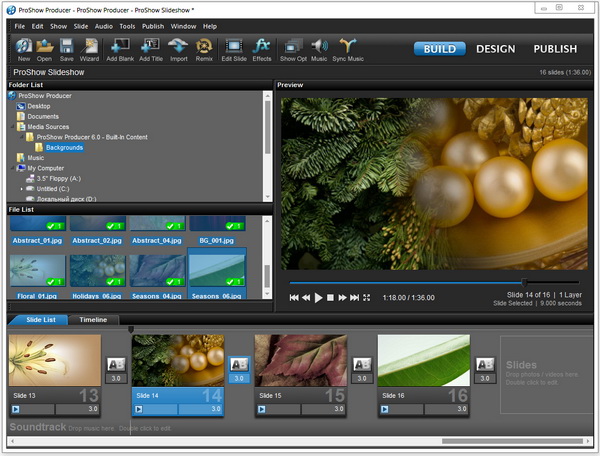Fast forward the preview

coord(342,298)
